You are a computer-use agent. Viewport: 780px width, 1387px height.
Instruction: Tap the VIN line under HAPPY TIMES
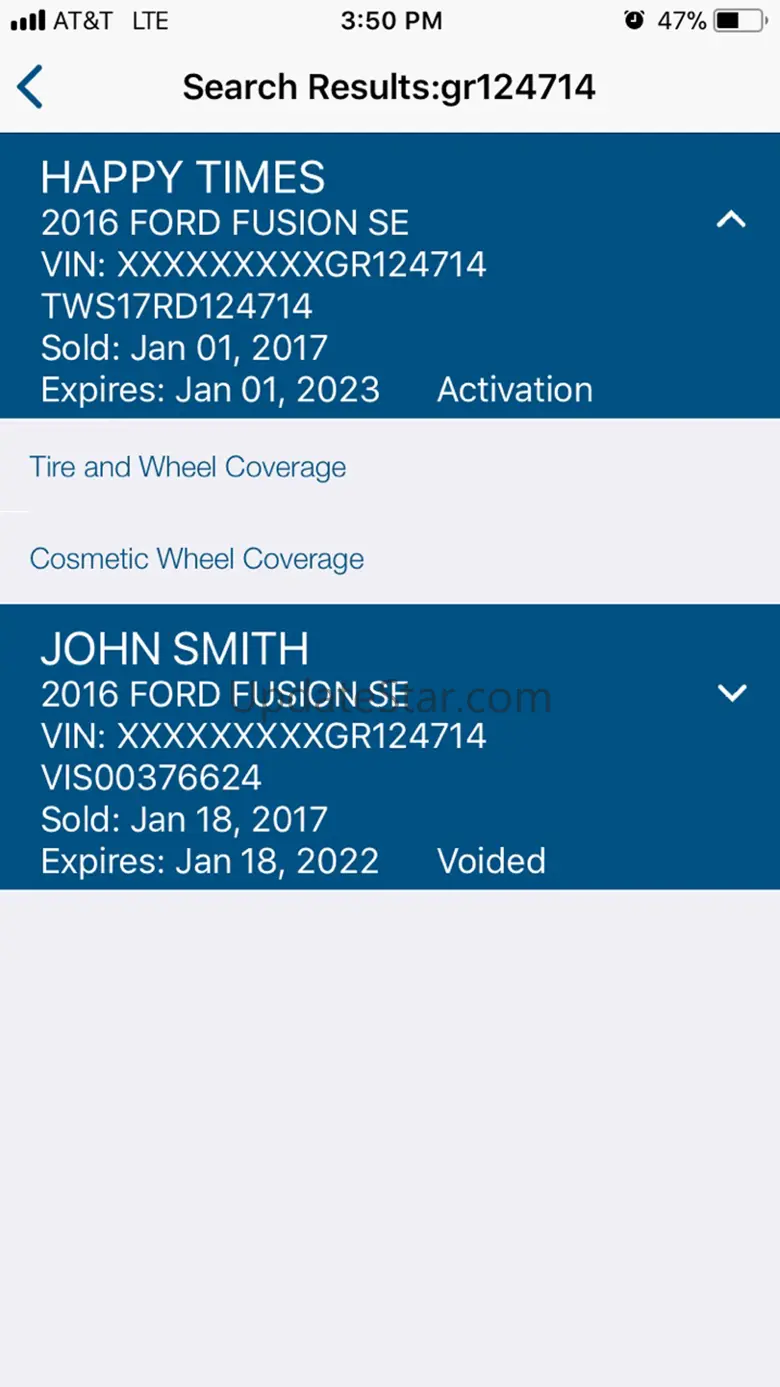(x=263, y=264)
